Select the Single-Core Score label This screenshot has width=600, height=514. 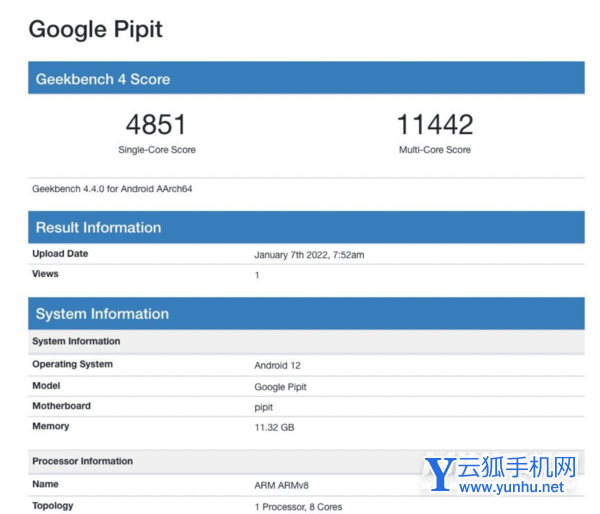[157, 150]
